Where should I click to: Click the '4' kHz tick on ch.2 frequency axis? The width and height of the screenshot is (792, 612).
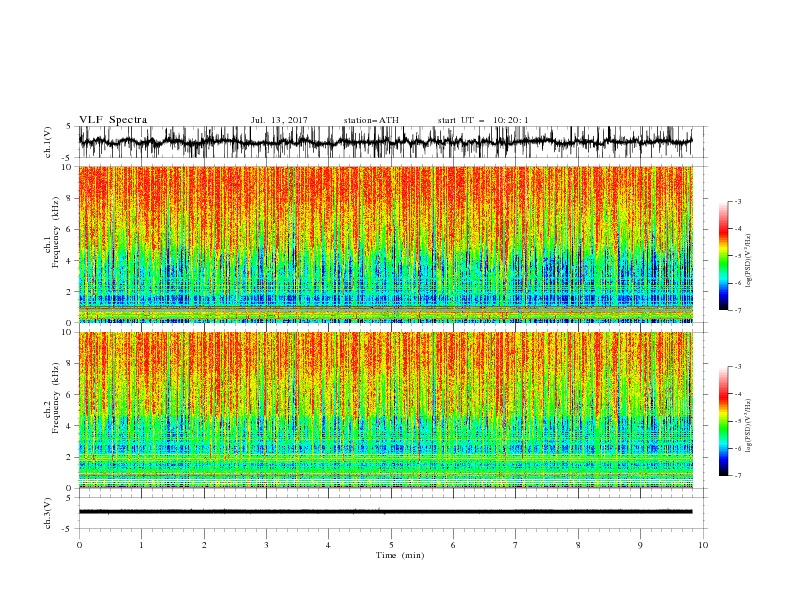[x=70, y=426]
